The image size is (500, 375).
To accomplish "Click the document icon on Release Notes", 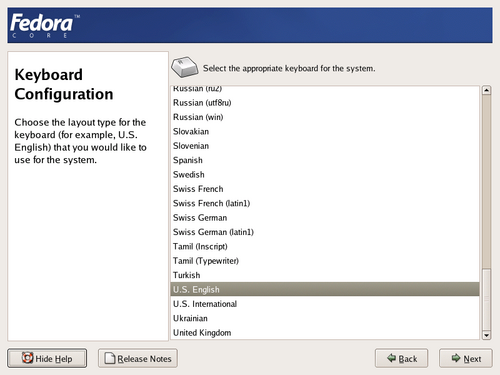I will (110, 358).
